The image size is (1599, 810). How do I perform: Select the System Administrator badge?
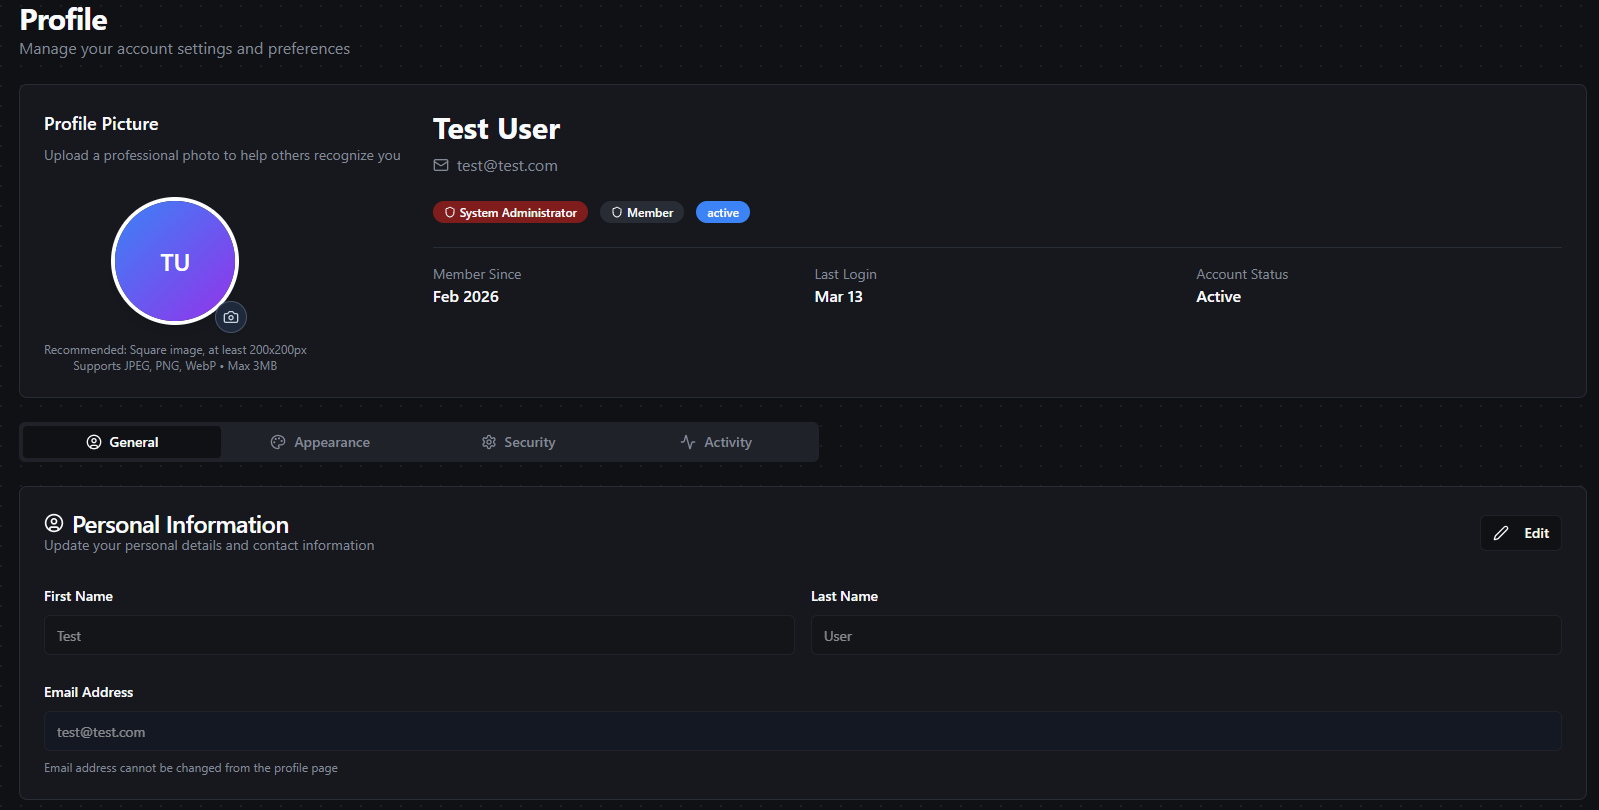510,213
